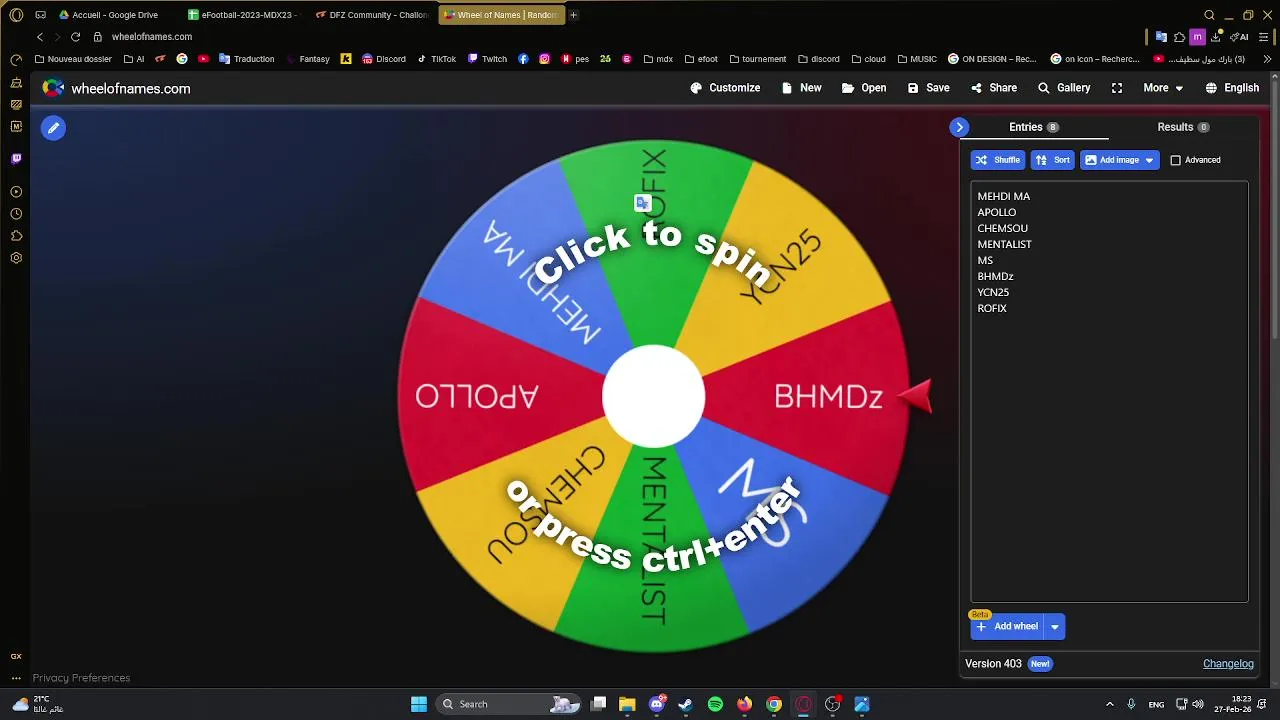Open the Customize palette option
The width and height of the screenshot is (1280, 720).
(725, 88)
